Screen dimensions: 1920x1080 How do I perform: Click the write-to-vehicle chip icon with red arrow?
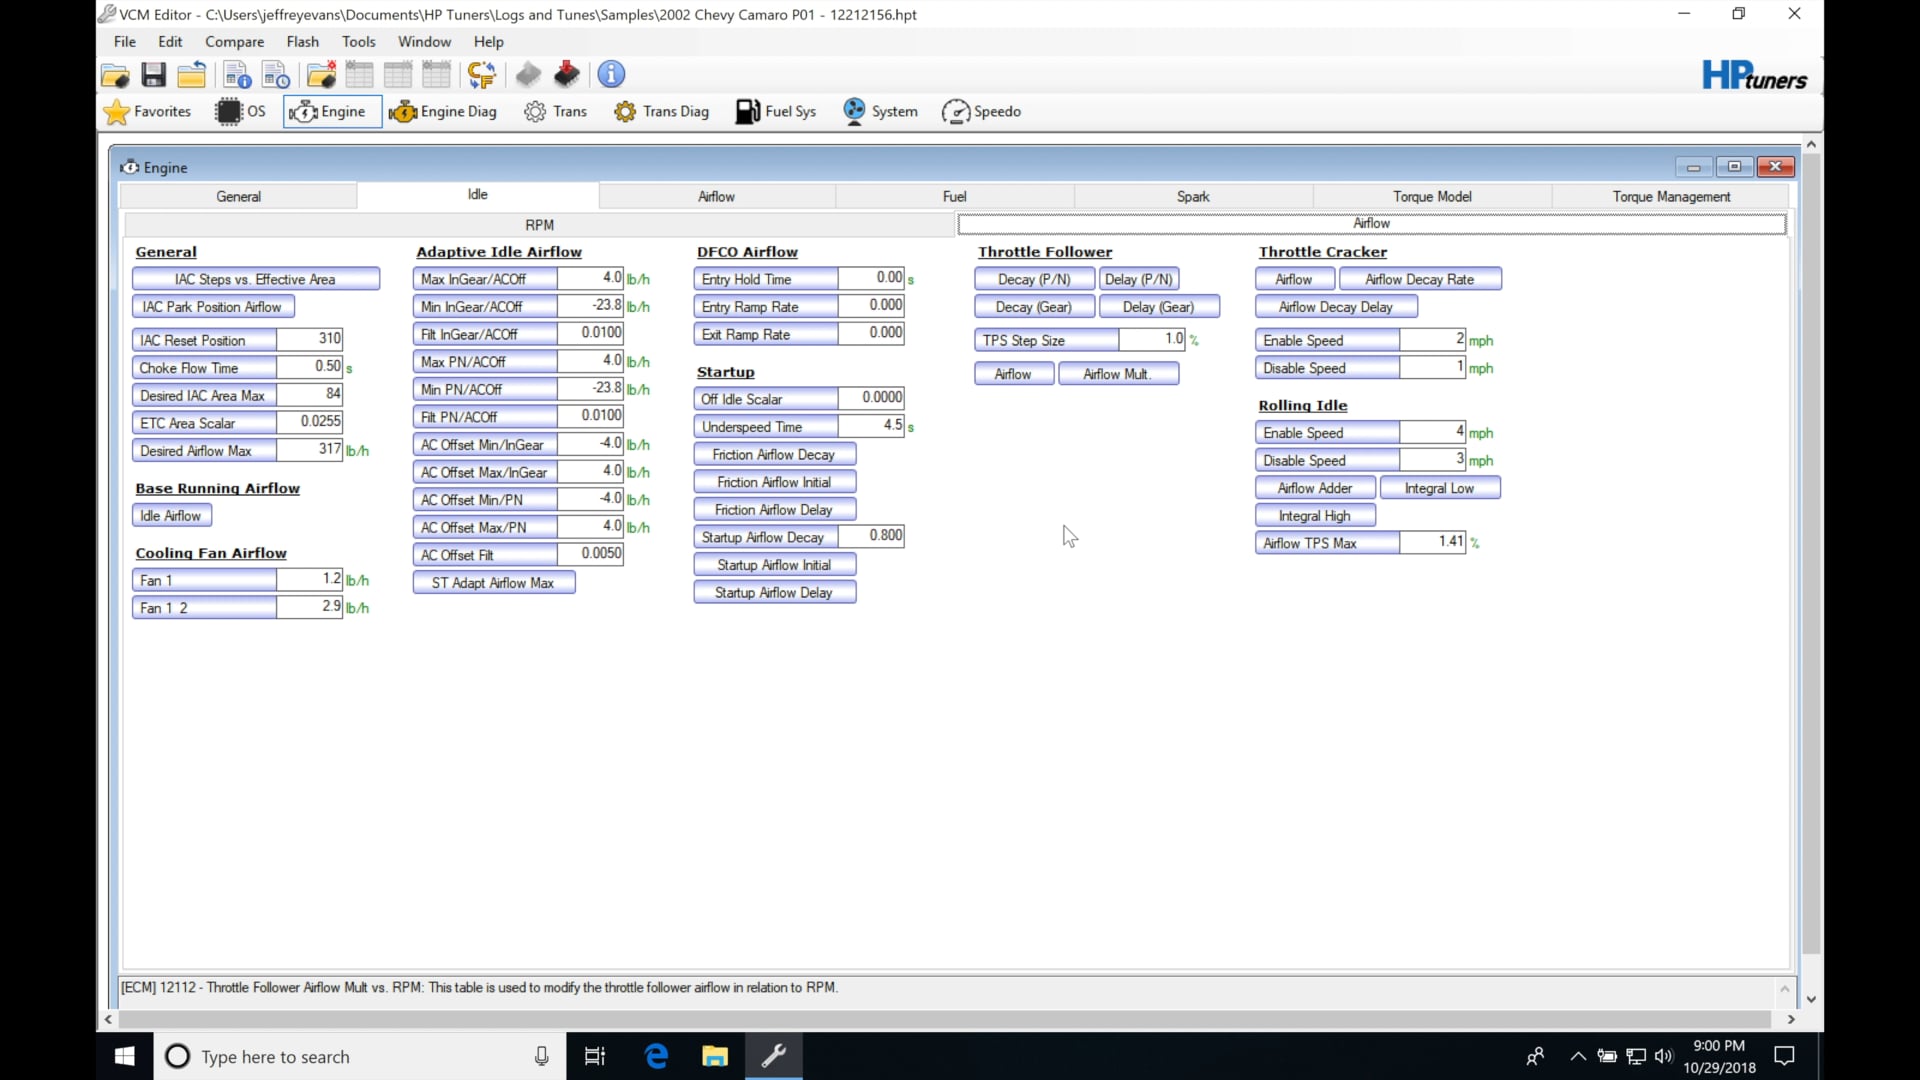567,75
